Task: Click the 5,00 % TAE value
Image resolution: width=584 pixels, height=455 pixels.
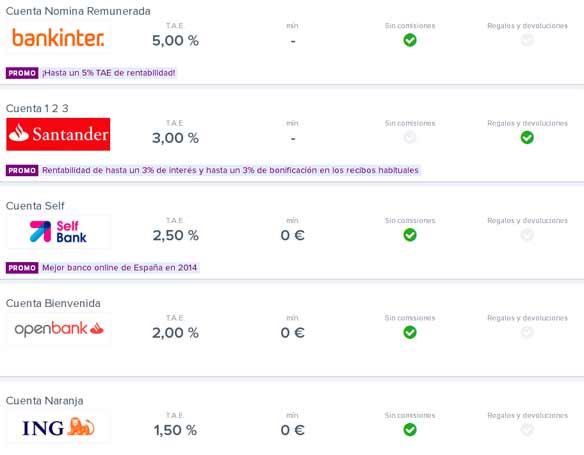Action: click(175, 41)
